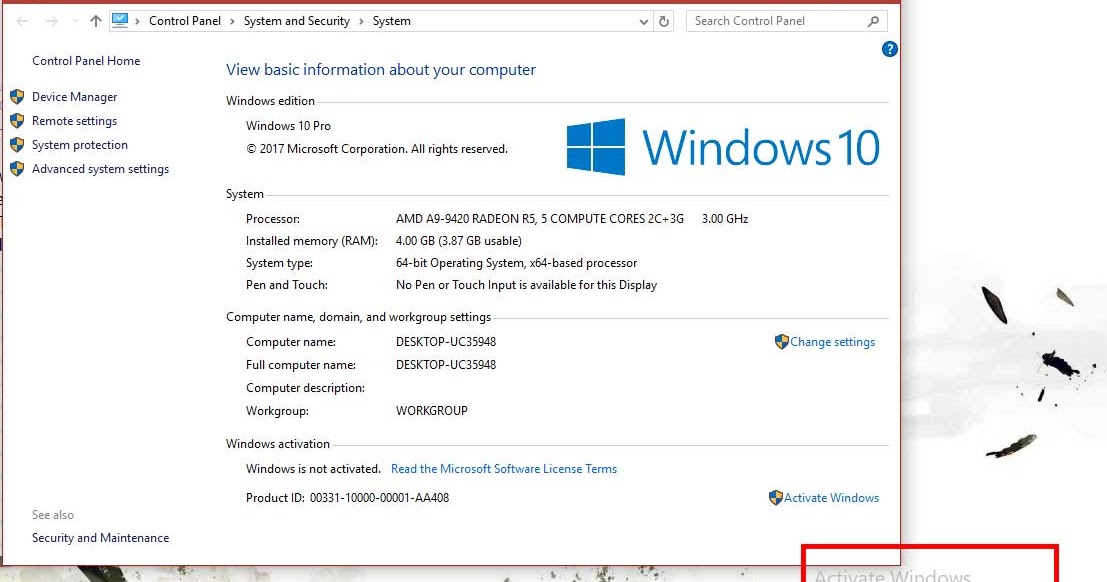
Task: Click Computer name value DESKTOP-UC35948
Action: 446,342
